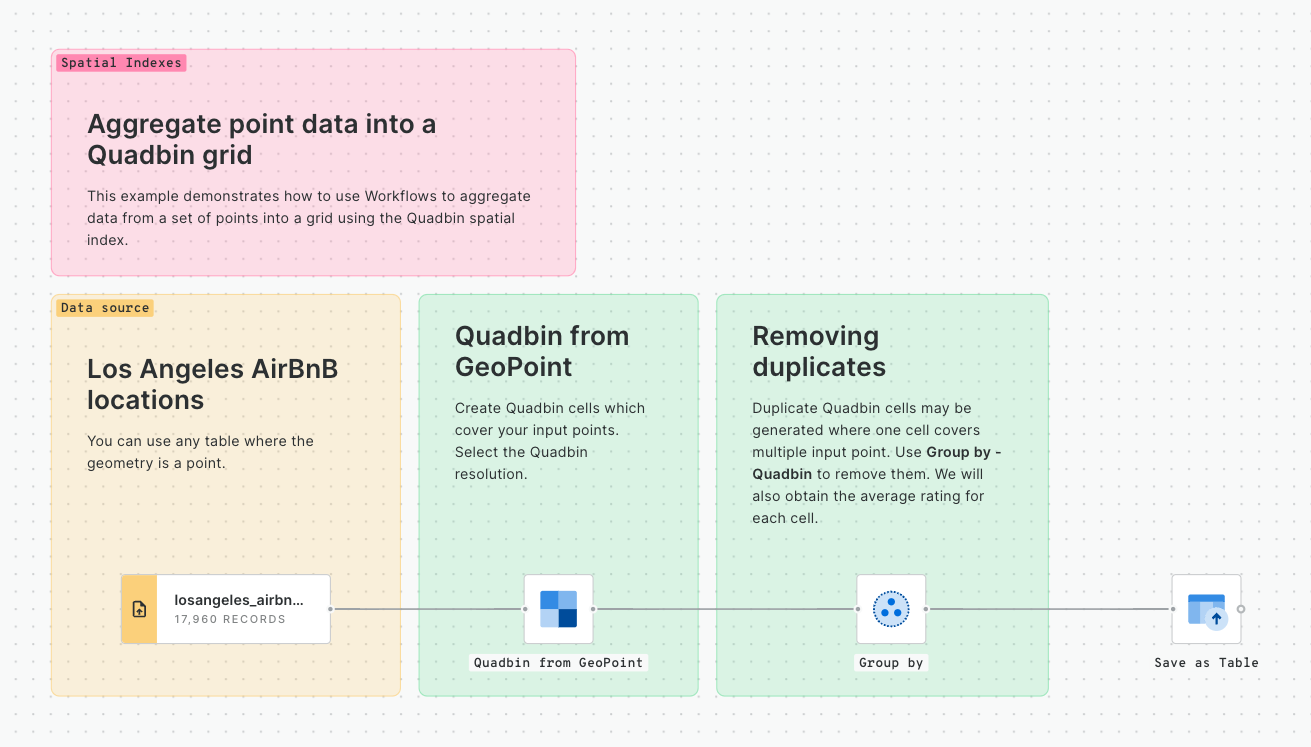Click the 'Save as Table' node label

pyautogui.click(x=1206, y=663)
